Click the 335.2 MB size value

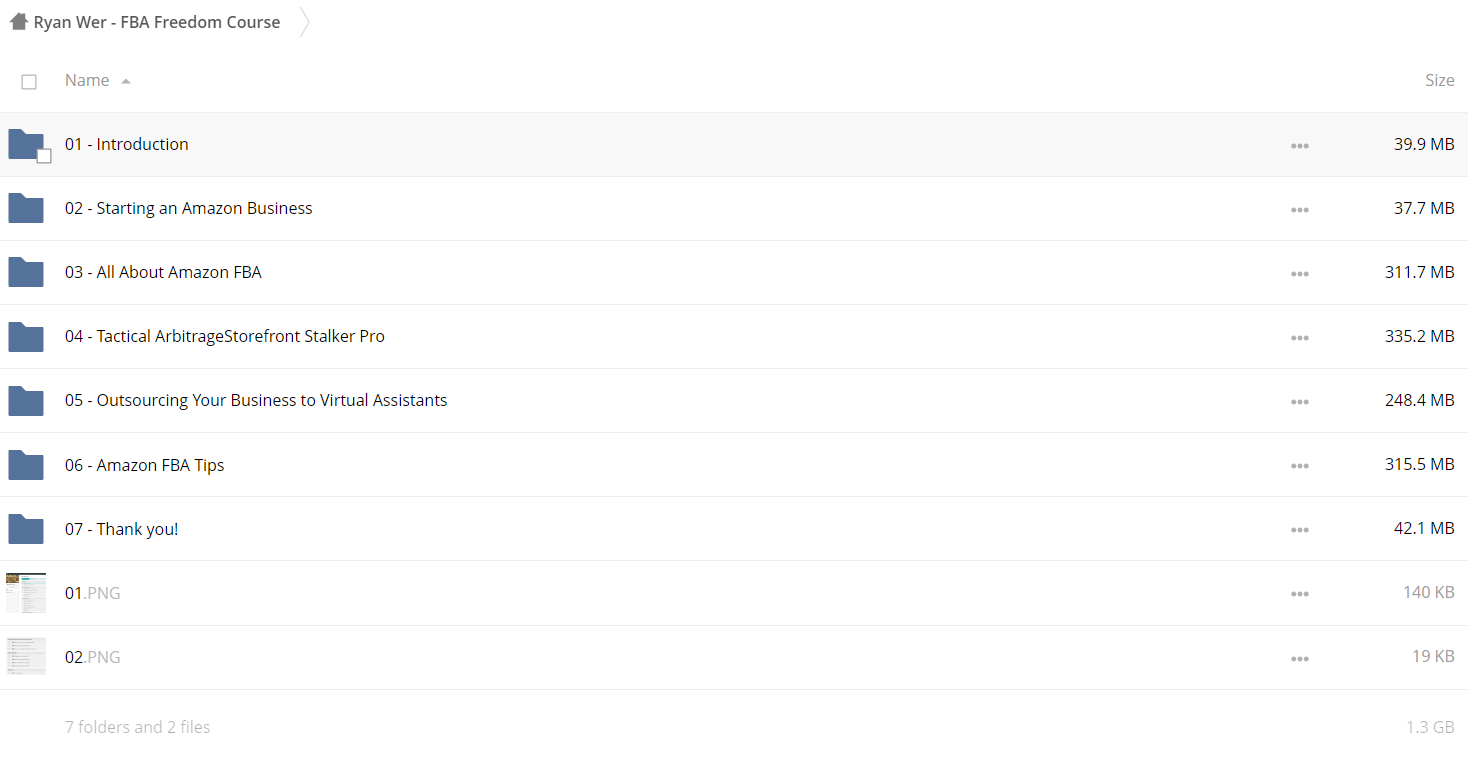(x=1420, y=336)
